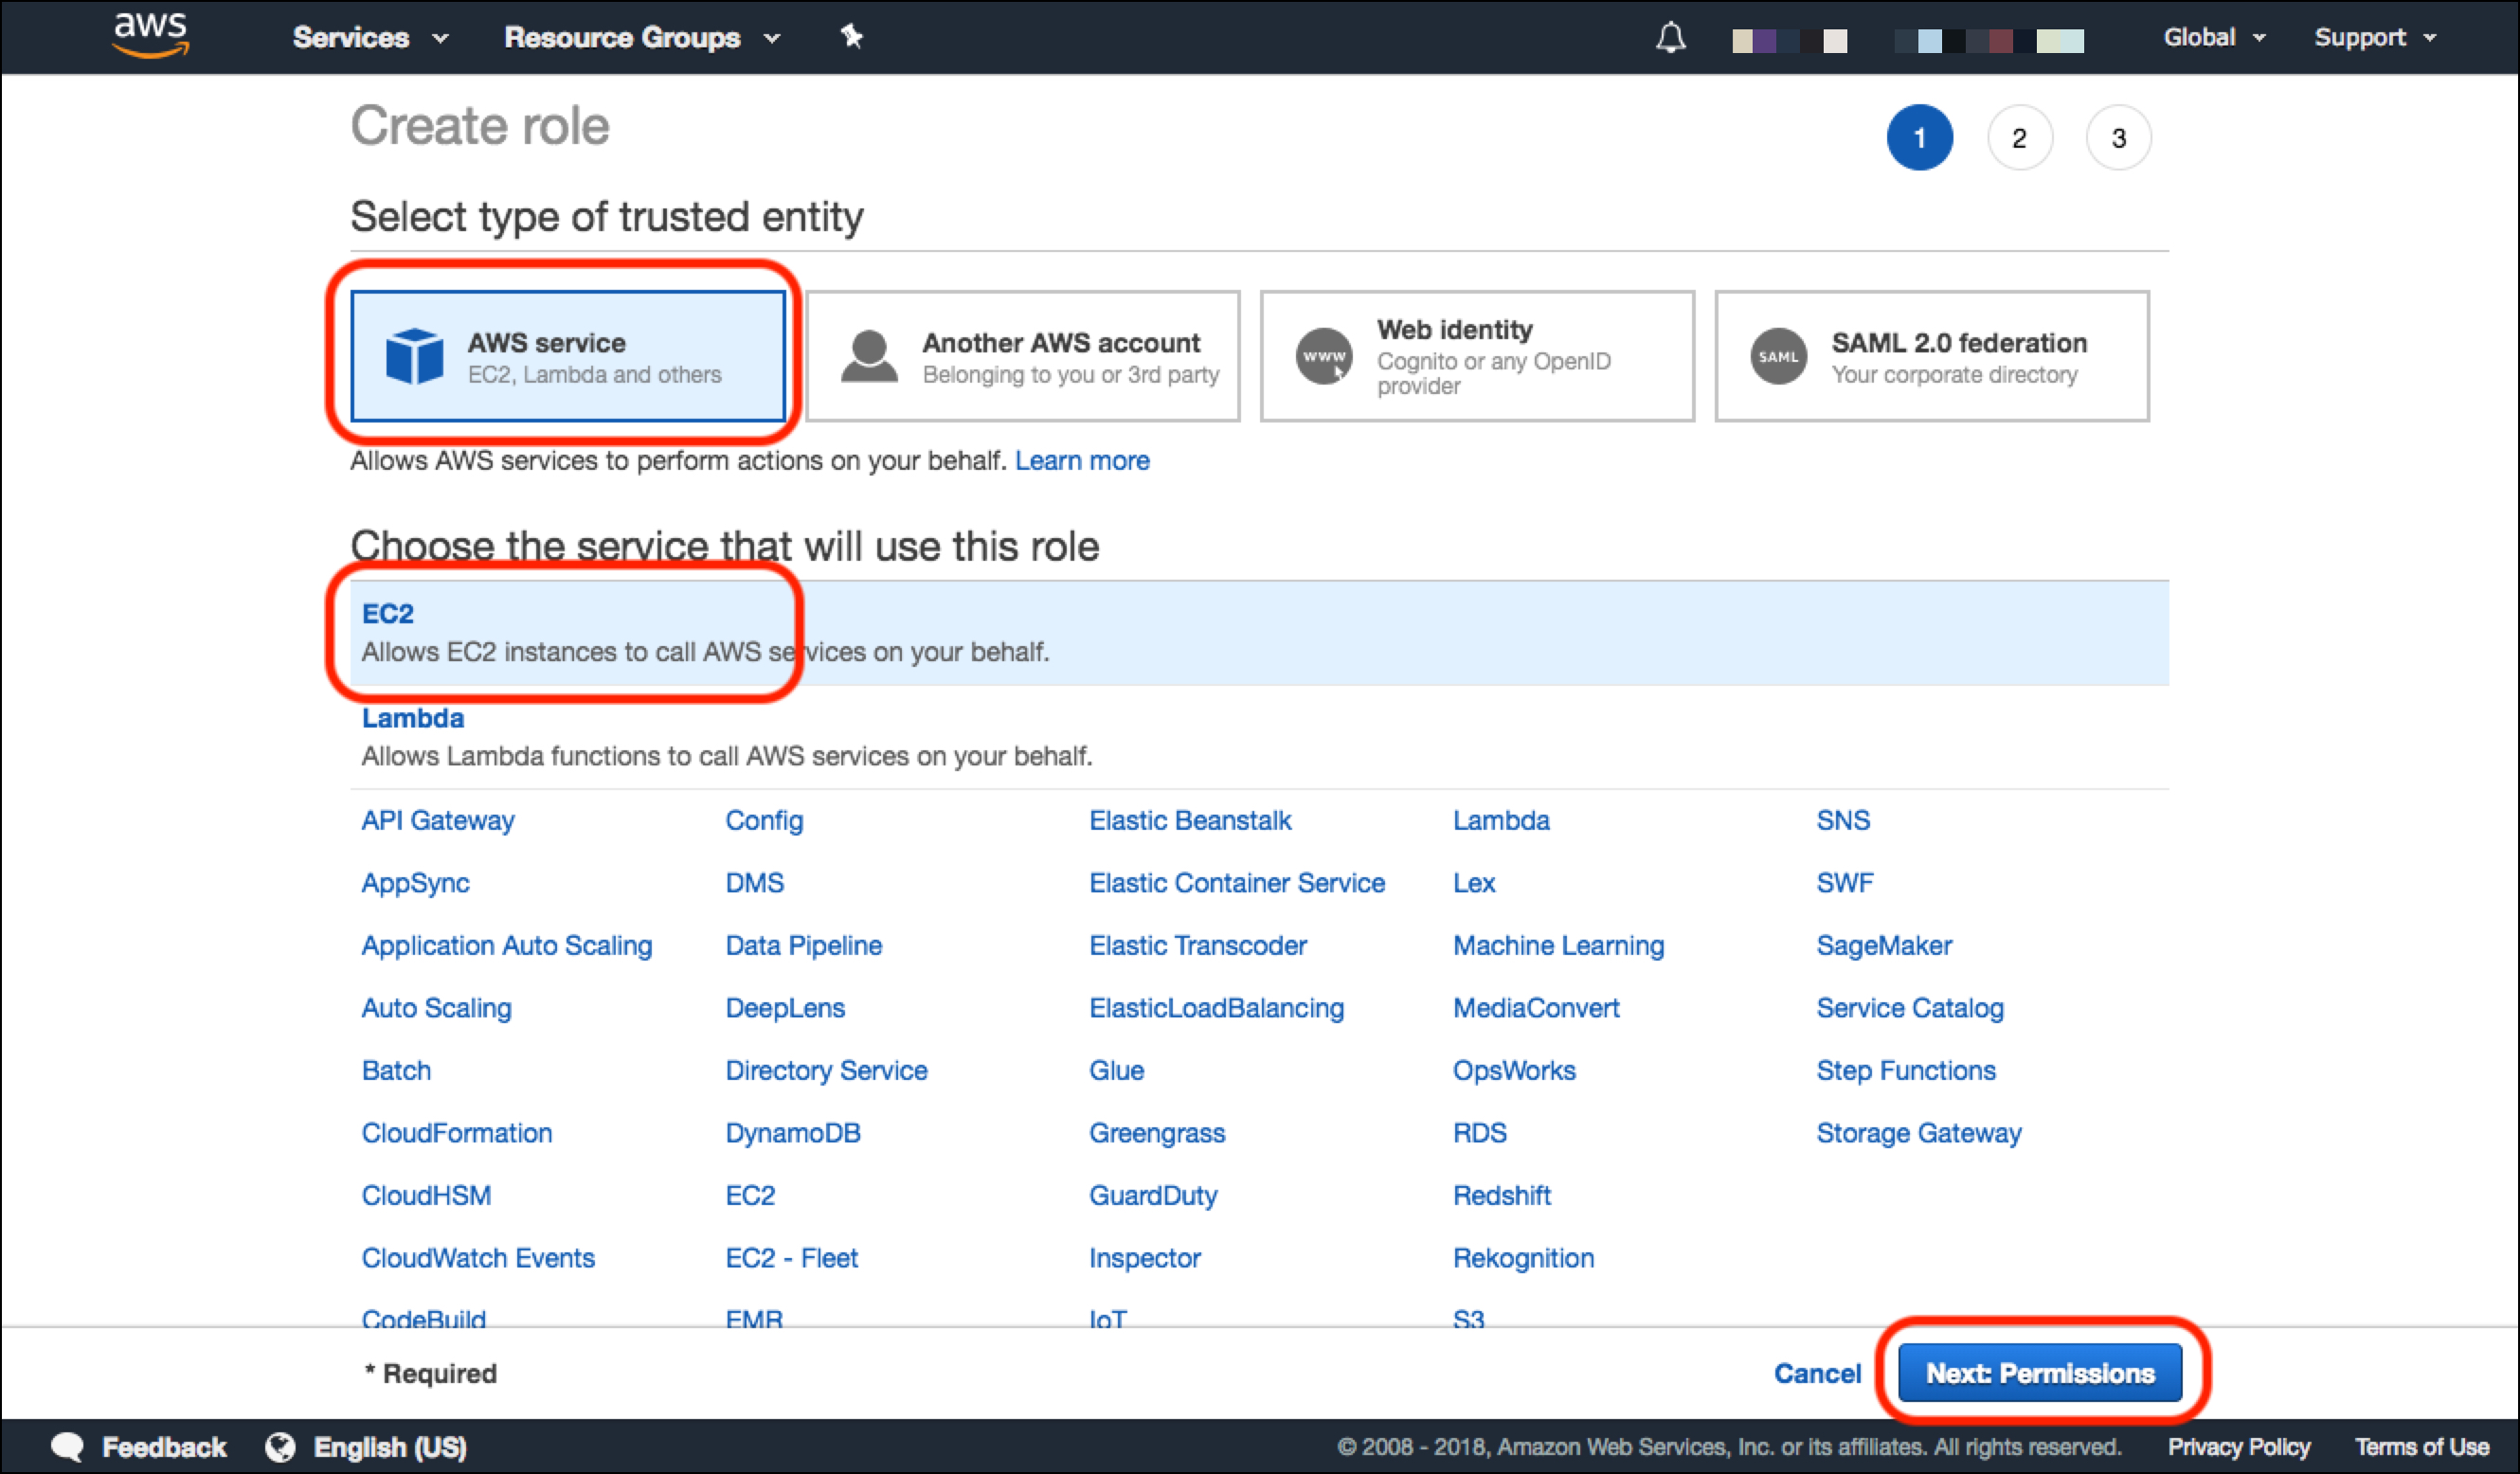Select Data Pipeline service
This screenshot has width=2520, height=1474.
(x=804, y=945)
